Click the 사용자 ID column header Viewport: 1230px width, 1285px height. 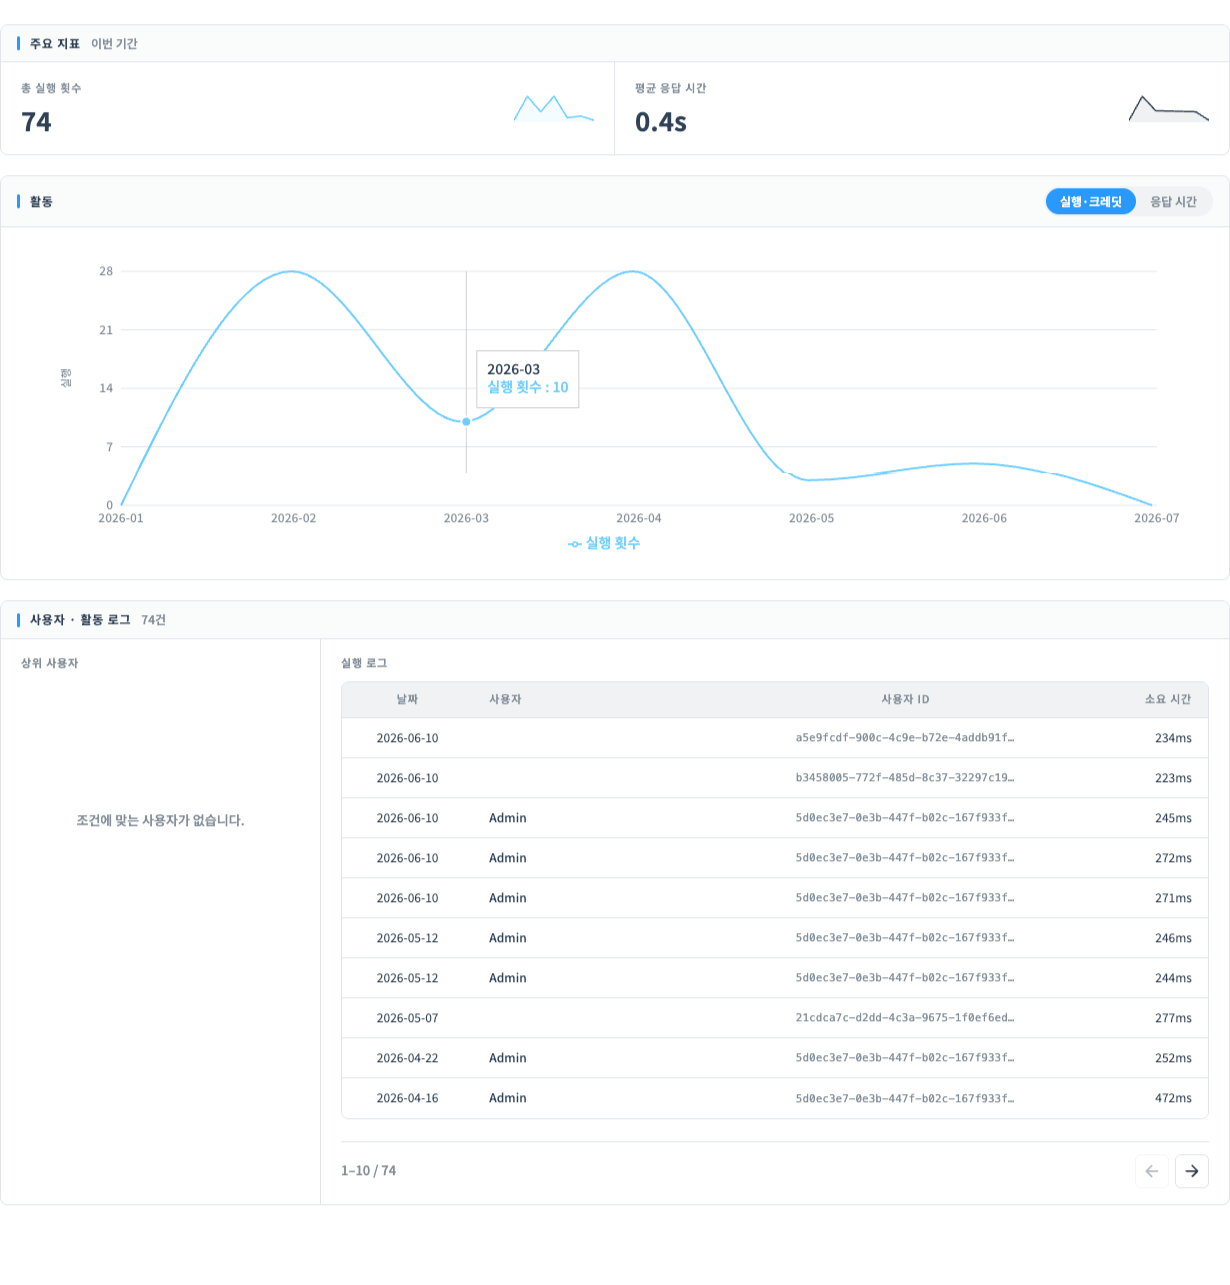[905, 700]
